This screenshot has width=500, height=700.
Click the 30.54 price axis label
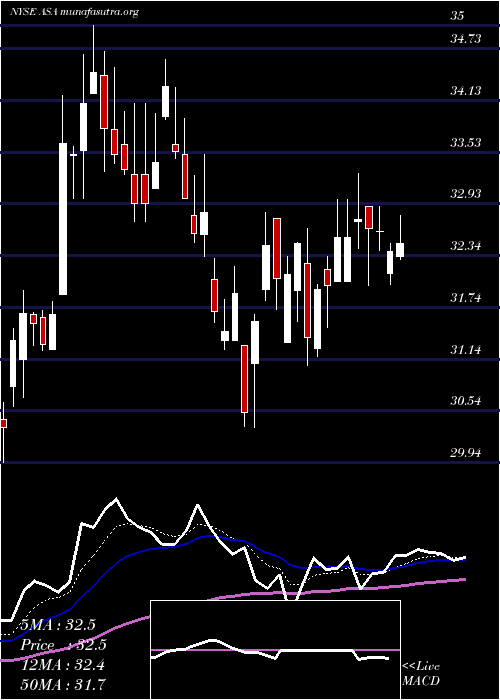point(466,400)
